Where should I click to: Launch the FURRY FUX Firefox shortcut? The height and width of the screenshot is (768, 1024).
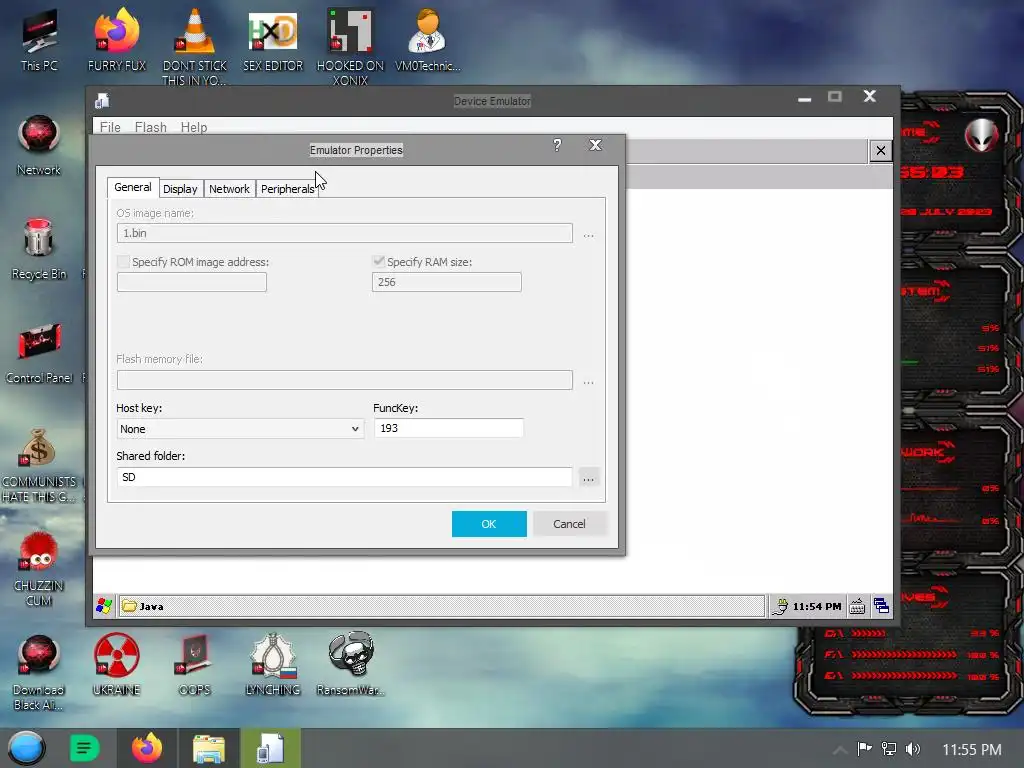117,39
